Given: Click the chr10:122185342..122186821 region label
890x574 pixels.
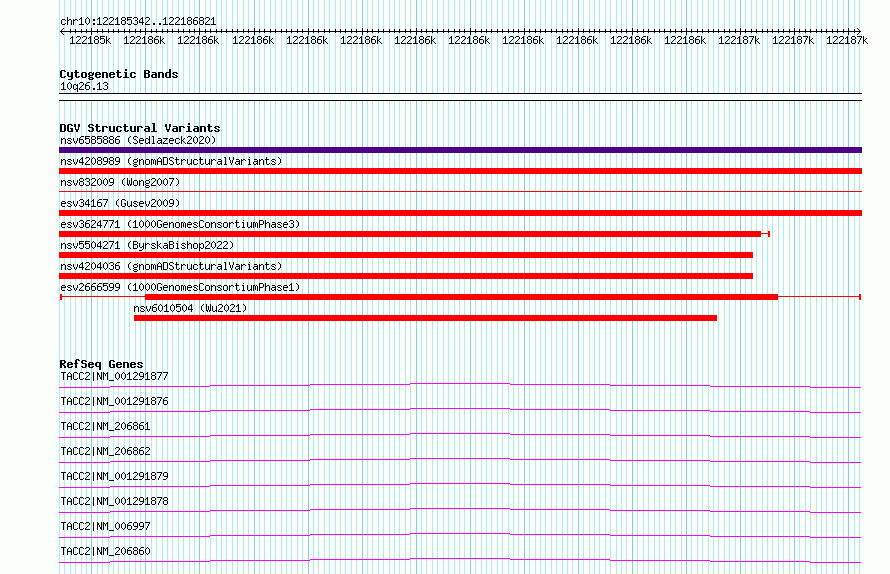Looking at the screenshot, I should [138, 22].
